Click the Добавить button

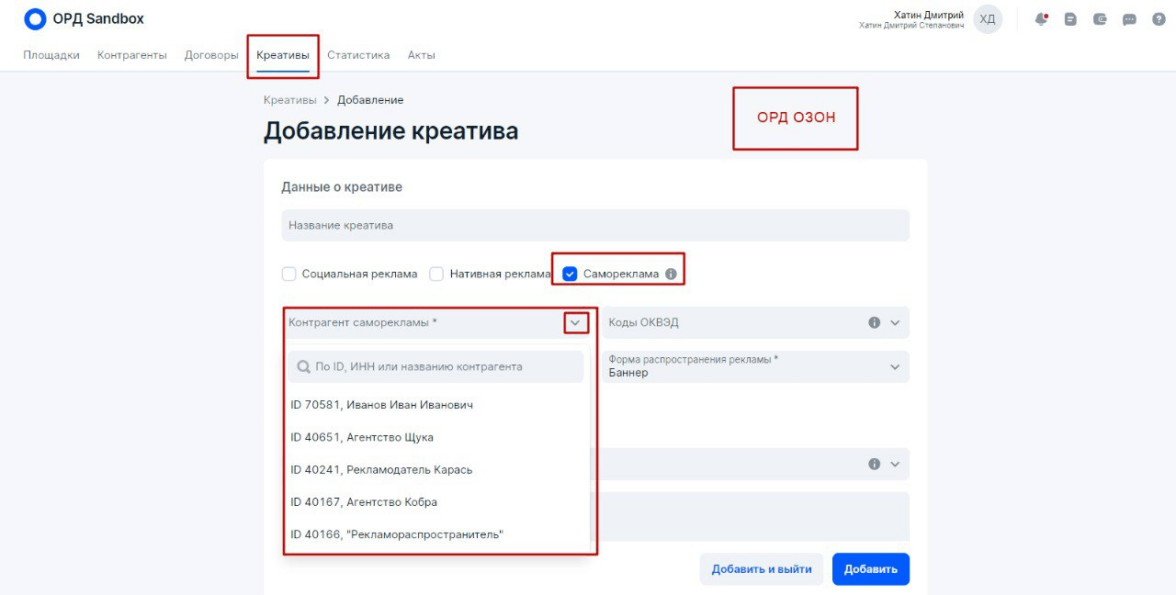(871, 569)
